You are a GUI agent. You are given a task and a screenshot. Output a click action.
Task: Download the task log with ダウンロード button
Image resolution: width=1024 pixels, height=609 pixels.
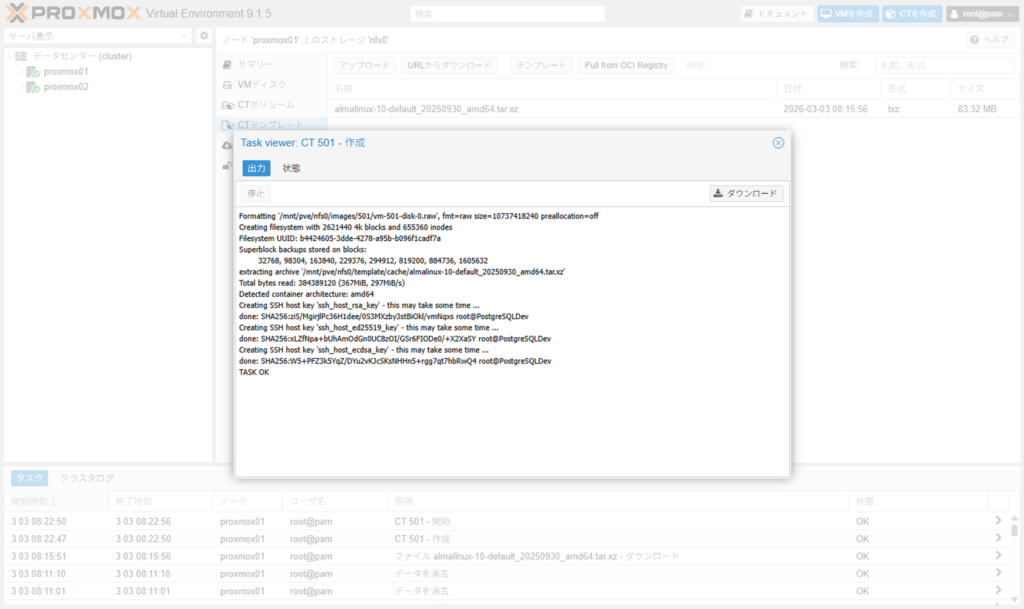[746, 193]
